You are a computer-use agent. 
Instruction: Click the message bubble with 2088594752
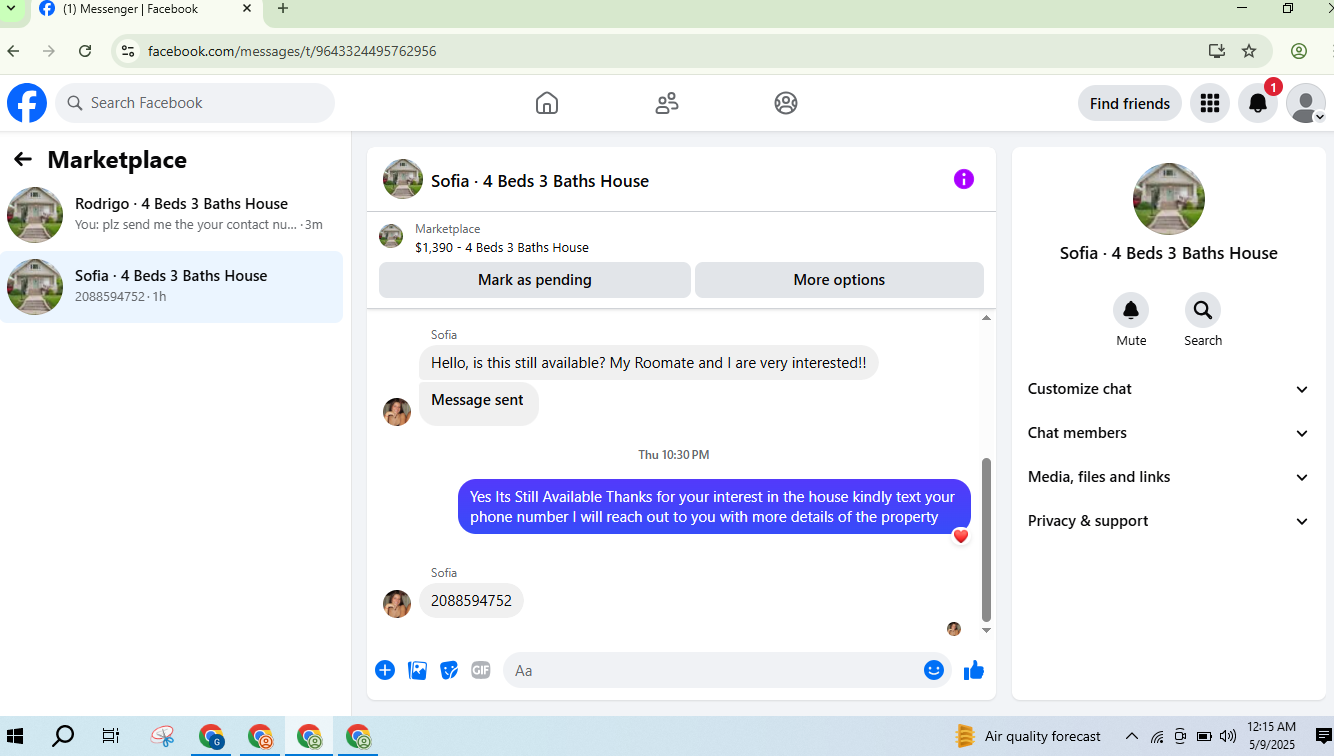pos(471,601)
